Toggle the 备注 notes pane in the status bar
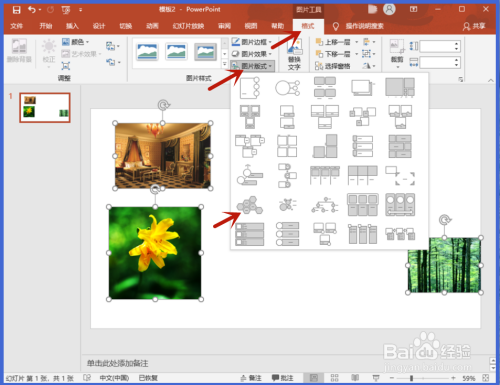Screen dimensions: 500x385 [251, 378]
